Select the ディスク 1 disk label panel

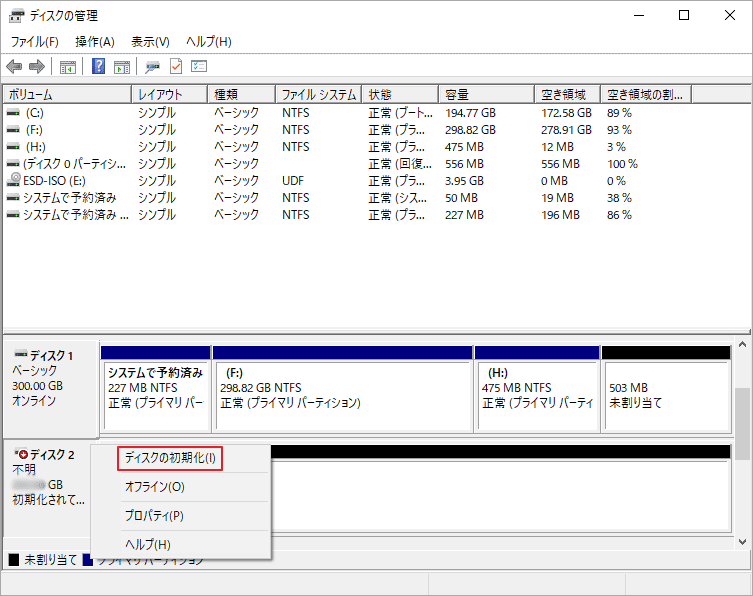pyautogui.click(x=51, y=389)
